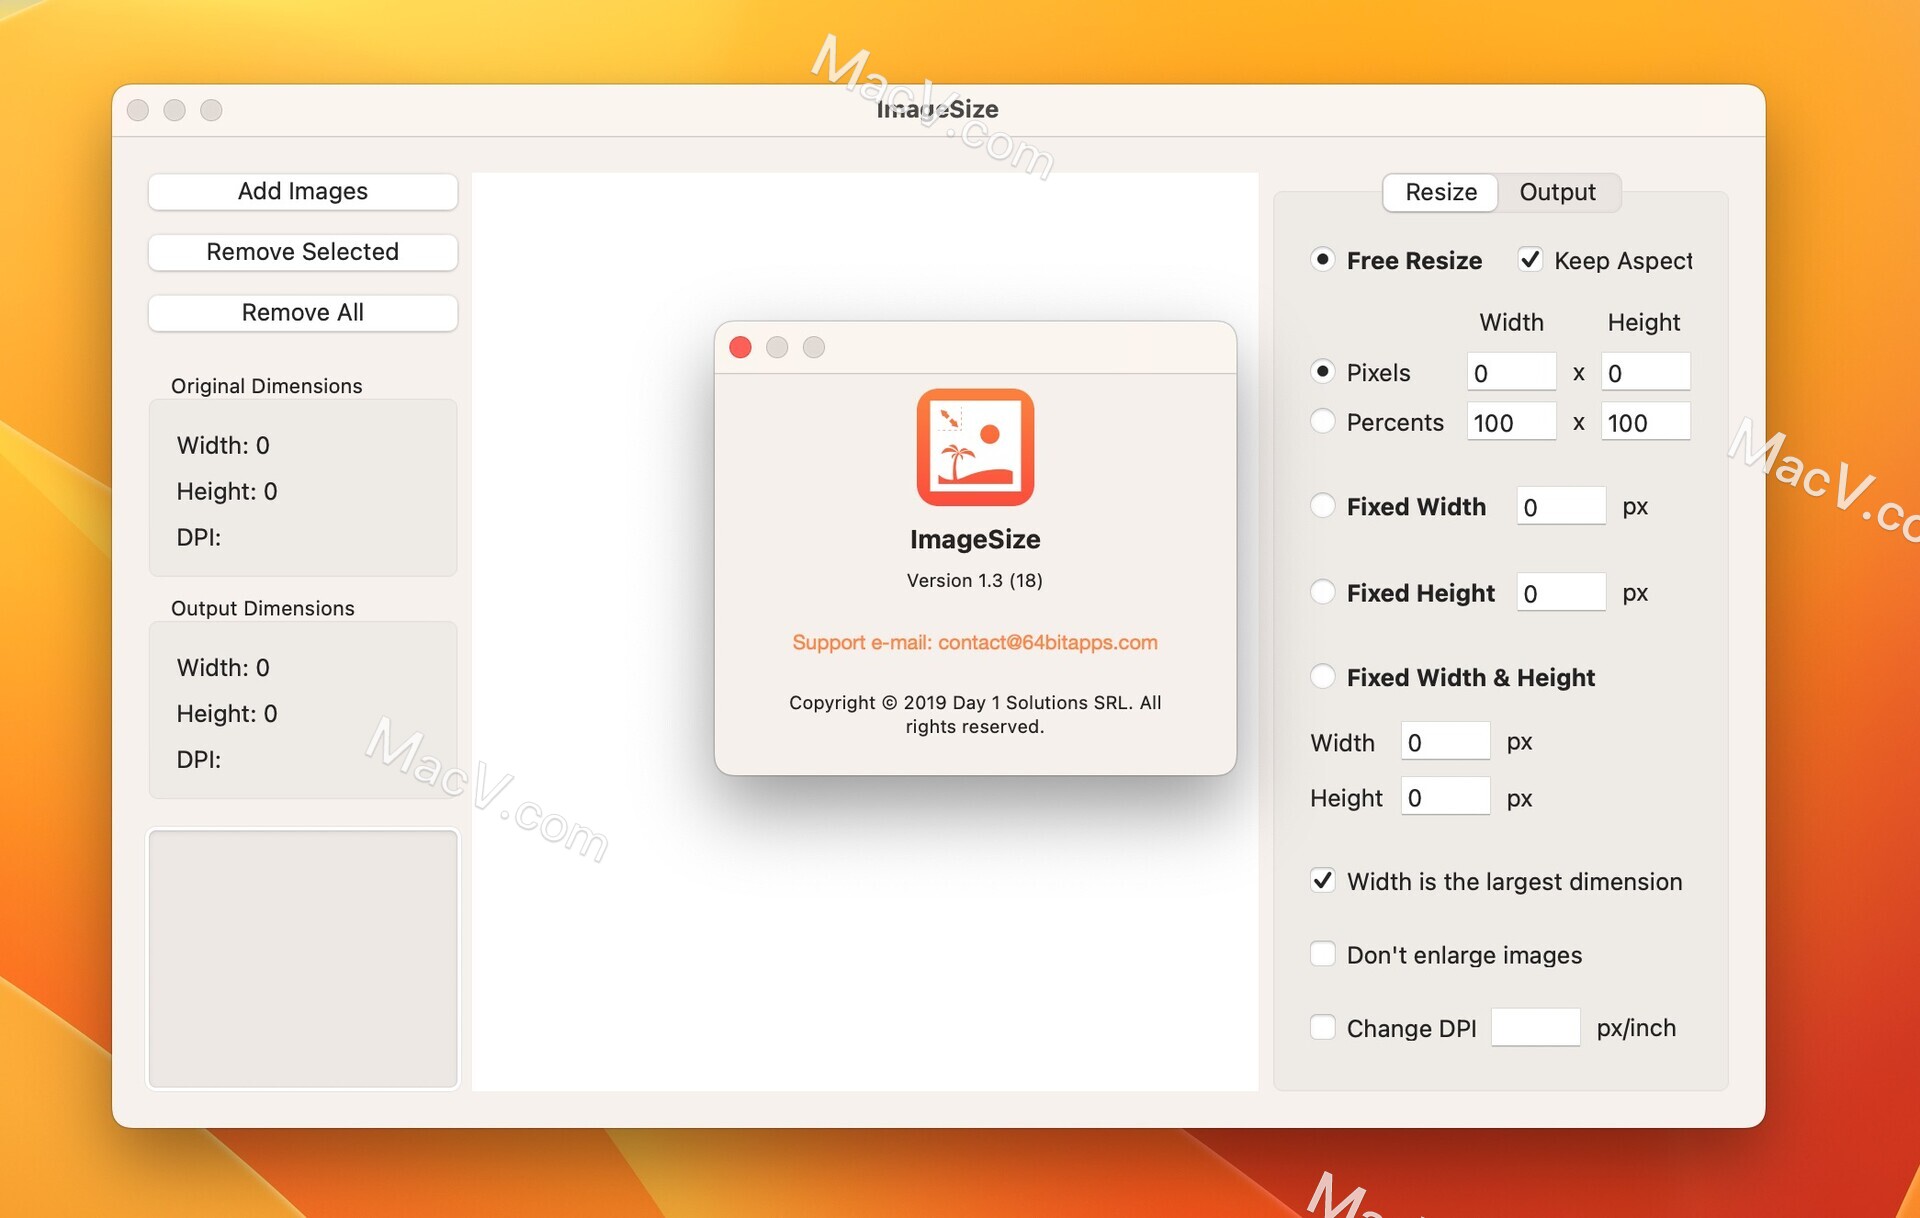The image size is (1920, 1218).
Task: Switch to the Resize tab
Action: pos(1439,192)
